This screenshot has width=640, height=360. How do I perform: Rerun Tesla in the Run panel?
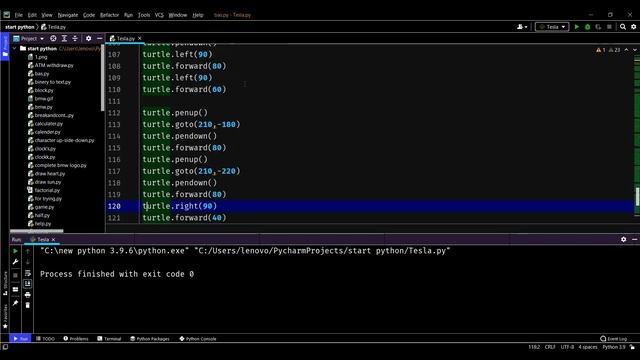[16, 251]
